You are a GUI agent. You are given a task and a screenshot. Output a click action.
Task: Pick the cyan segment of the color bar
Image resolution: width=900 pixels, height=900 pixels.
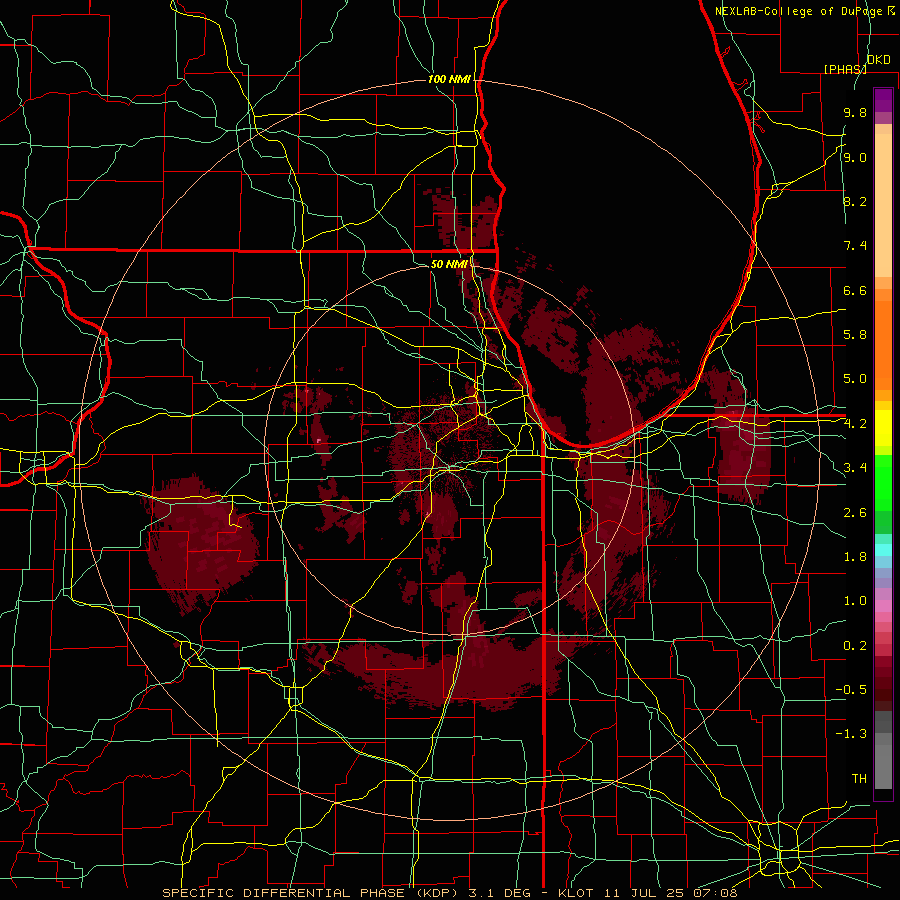[x=883, y=549]
